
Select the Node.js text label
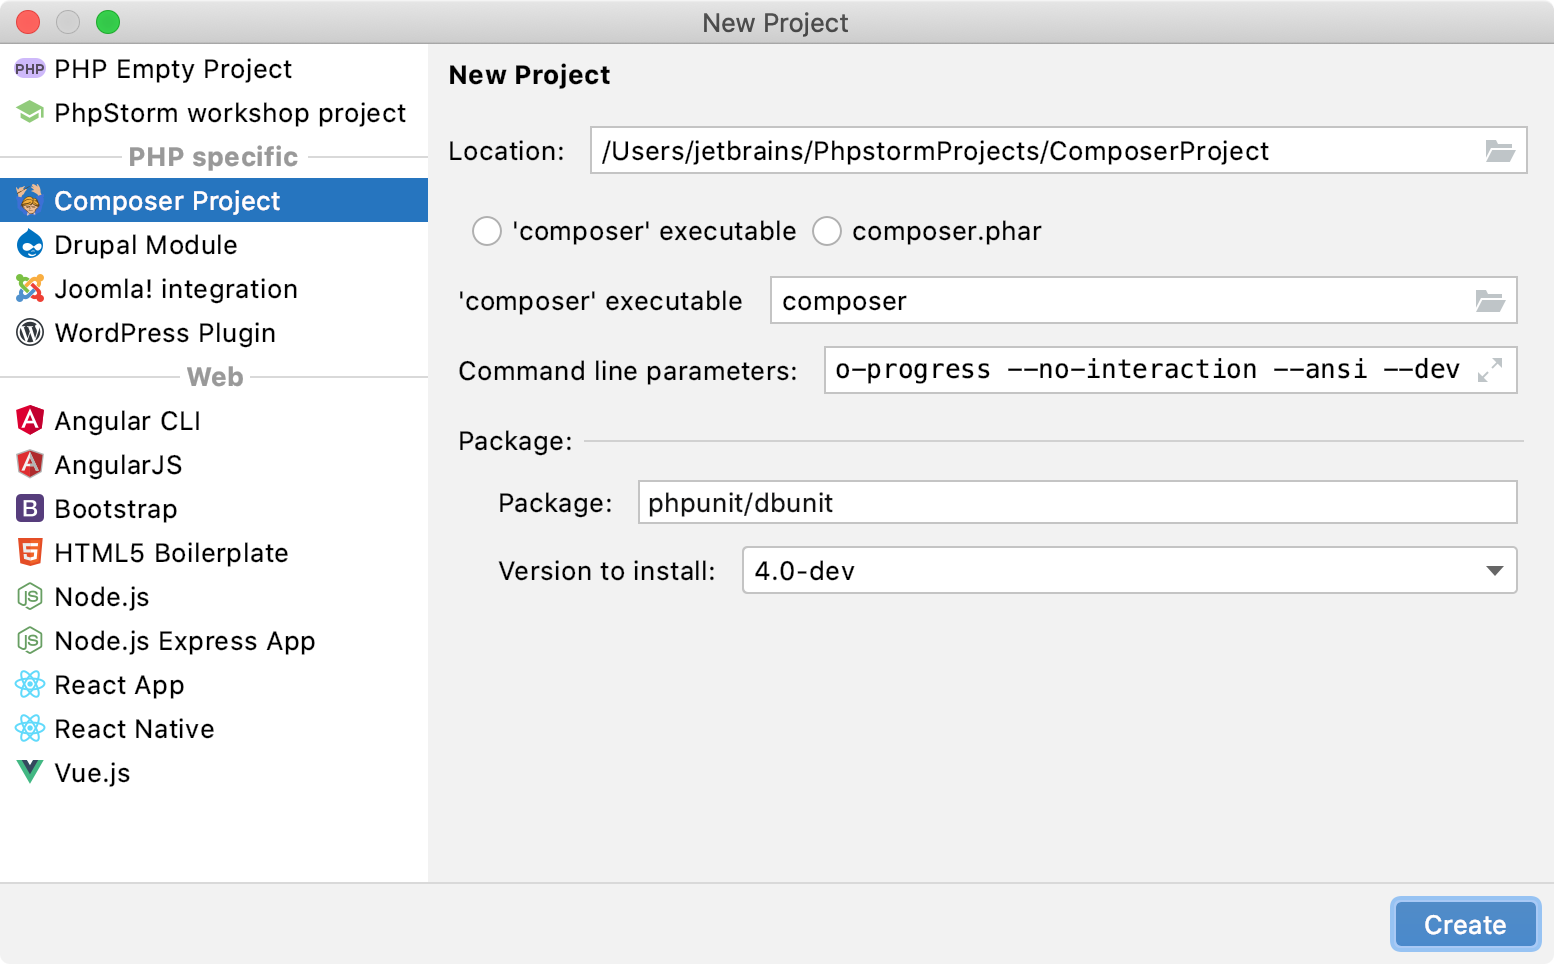(x=102, y=597)
